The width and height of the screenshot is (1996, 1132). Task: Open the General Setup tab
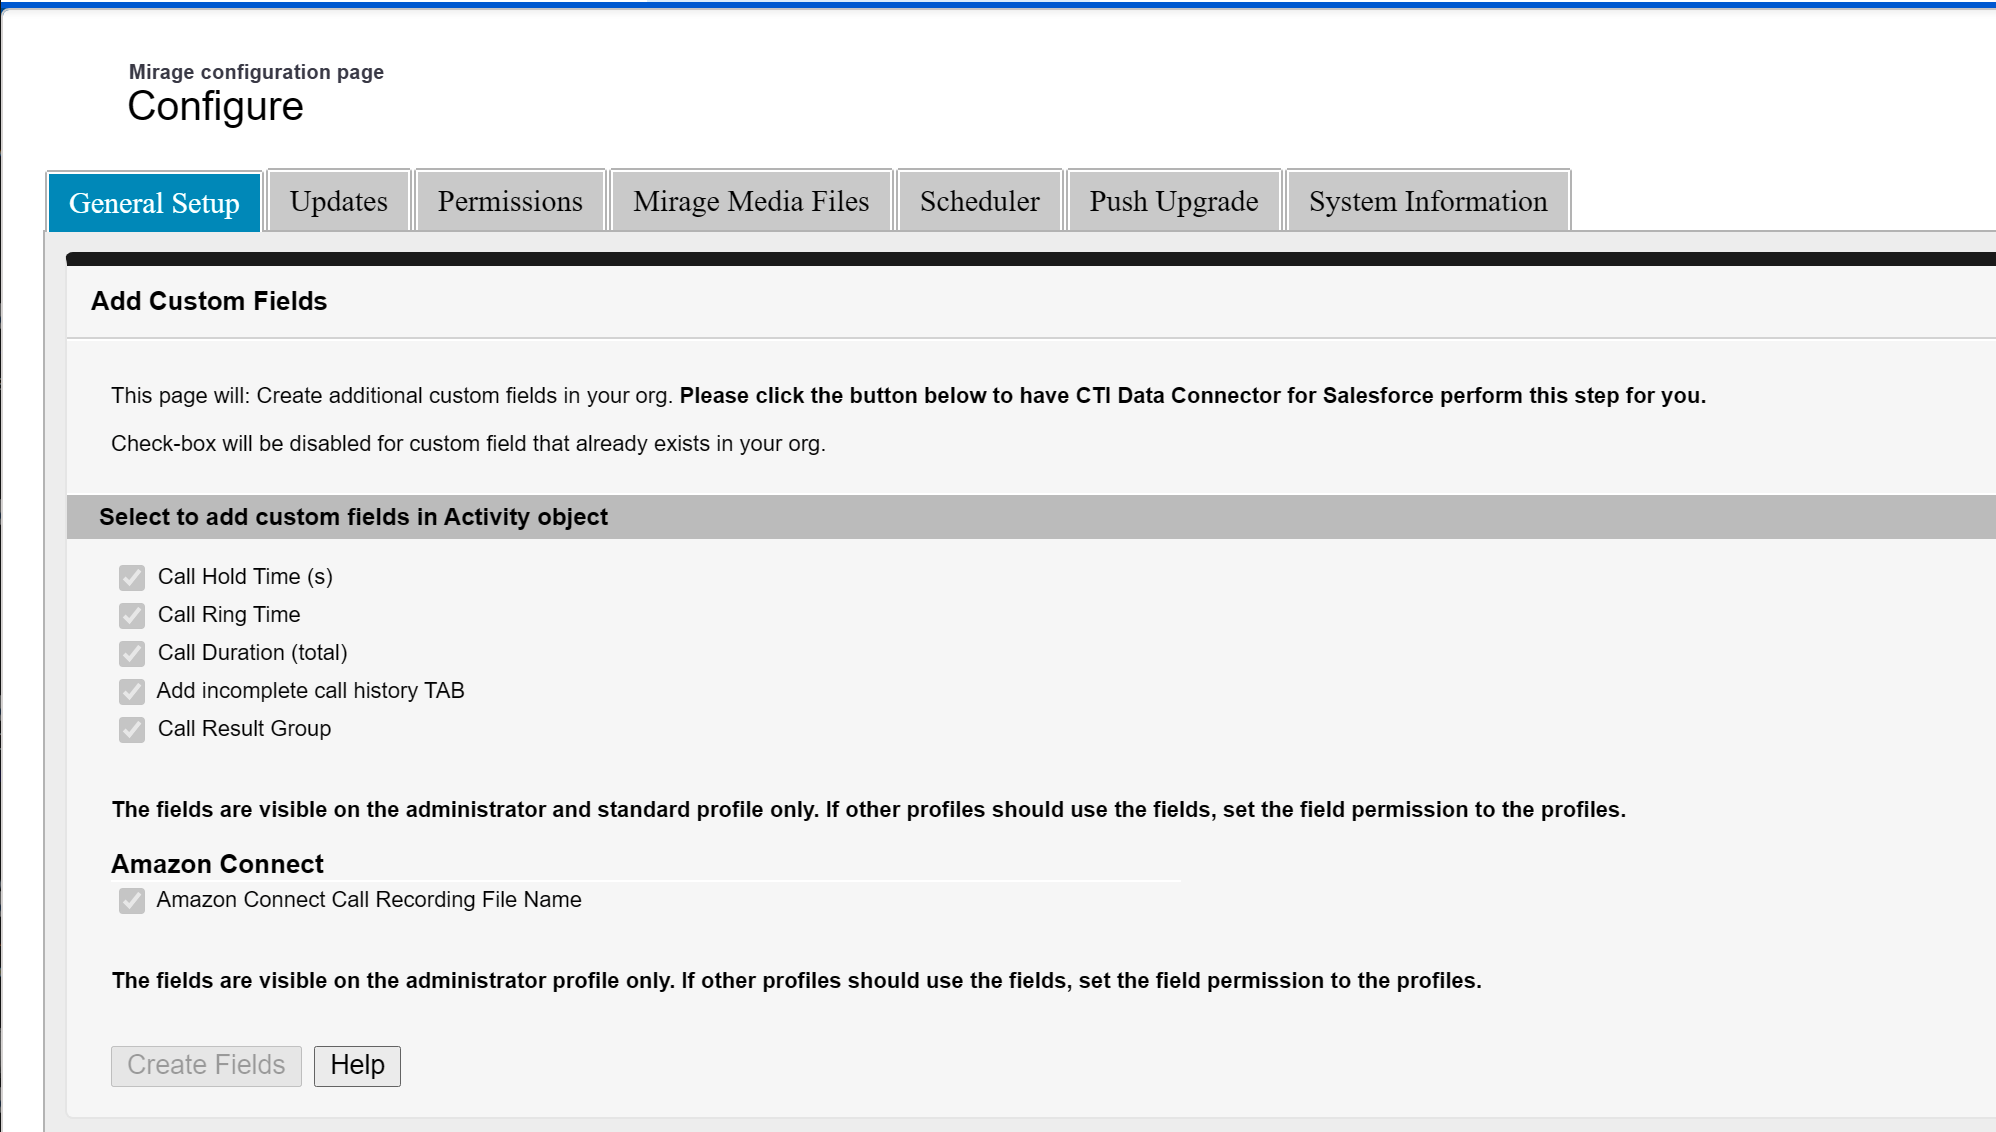point(154,202)
